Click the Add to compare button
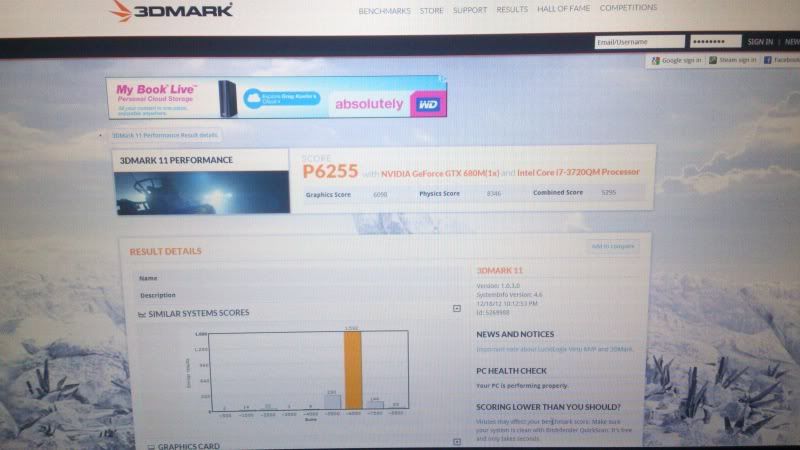 pyautogui.click(x=612, y=246)
